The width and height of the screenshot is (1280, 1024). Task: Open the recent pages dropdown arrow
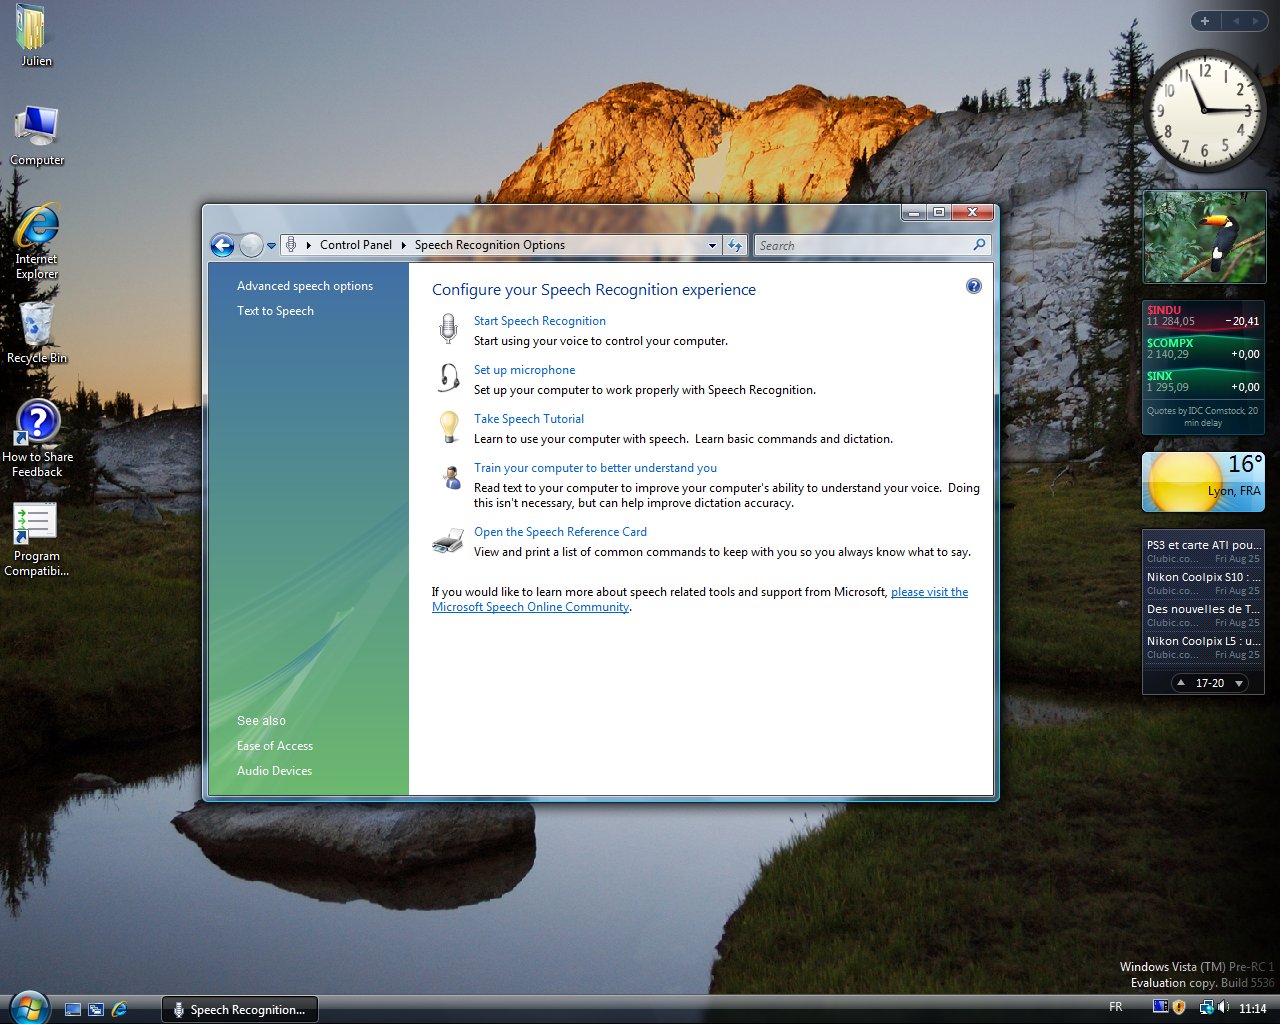271,246
